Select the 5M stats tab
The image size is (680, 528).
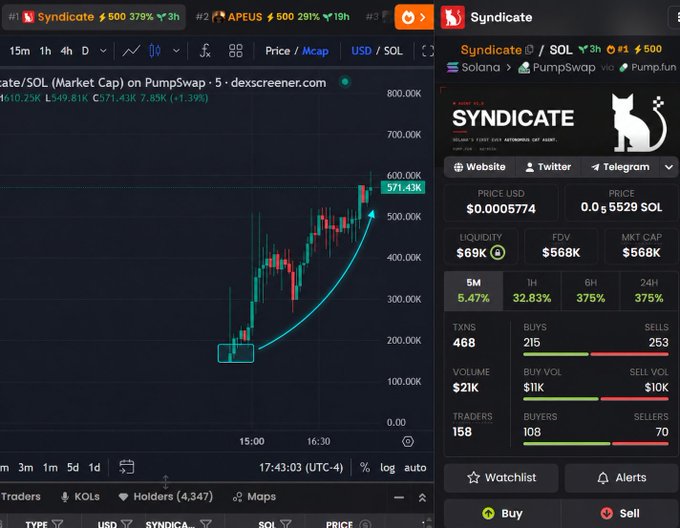(x=473, y=291)
